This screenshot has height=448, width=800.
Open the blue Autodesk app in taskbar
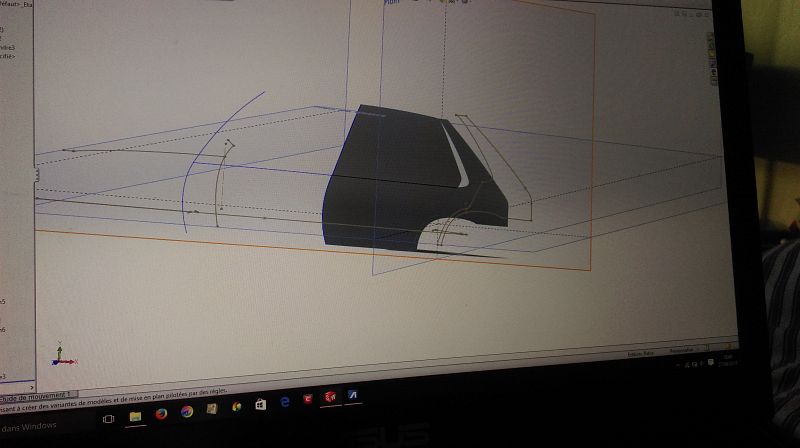coord(353,397)
